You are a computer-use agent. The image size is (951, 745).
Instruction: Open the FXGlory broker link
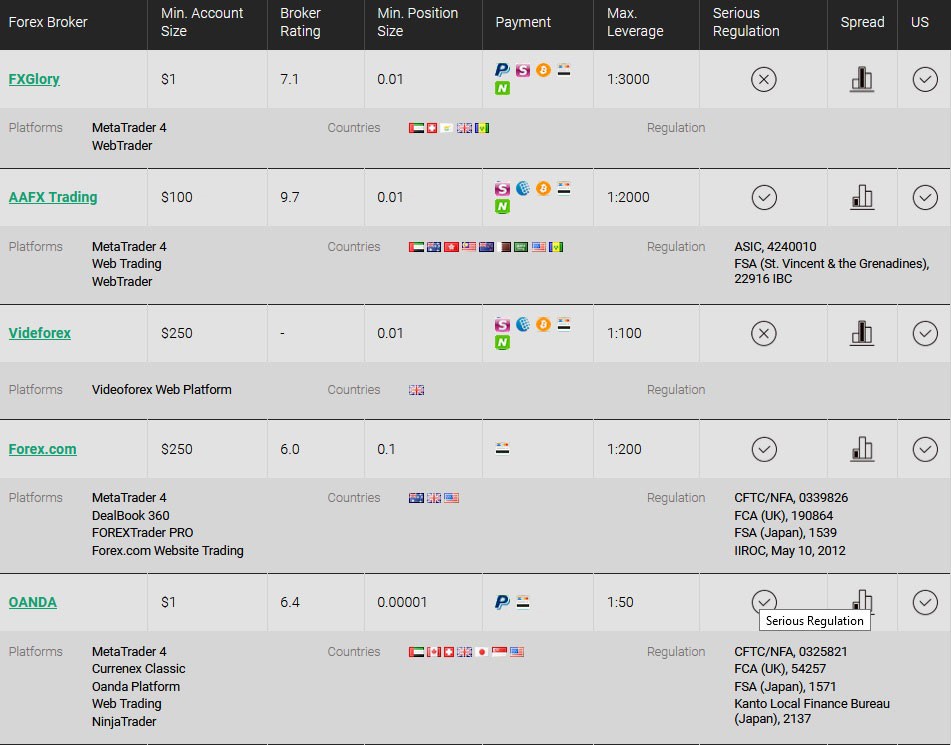tap(34, 79)
